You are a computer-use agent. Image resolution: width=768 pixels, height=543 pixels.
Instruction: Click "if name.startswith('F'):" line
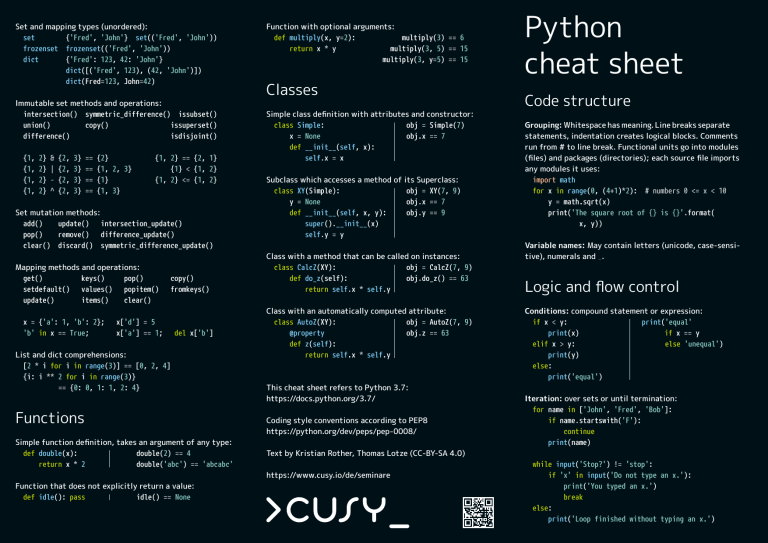coord(594,421)
